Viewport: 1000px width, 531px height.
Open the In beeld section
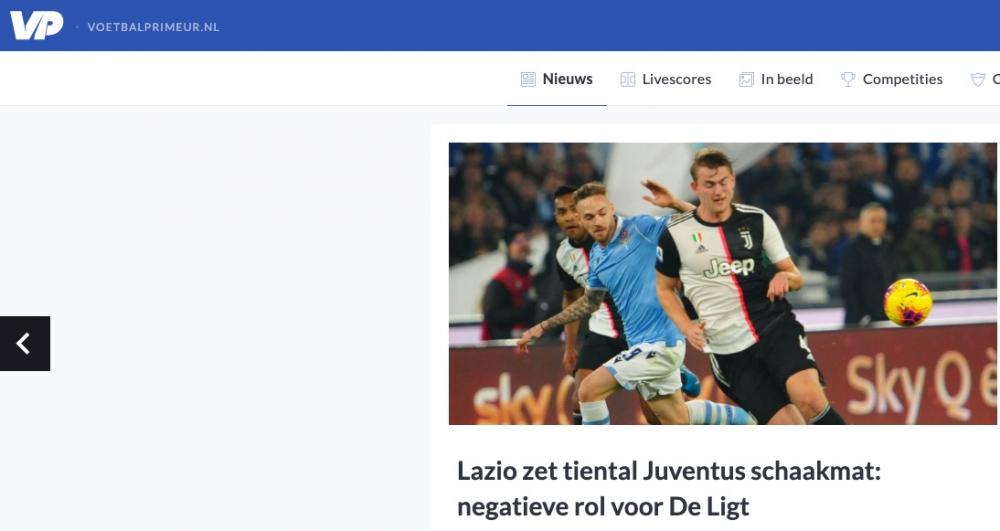point(787,79)
